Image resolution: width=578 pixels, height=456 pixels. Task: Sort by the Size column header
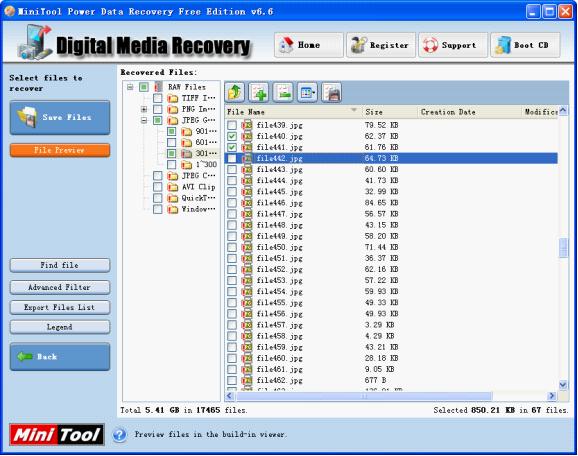pyautogui.click(x=389, y=112)
